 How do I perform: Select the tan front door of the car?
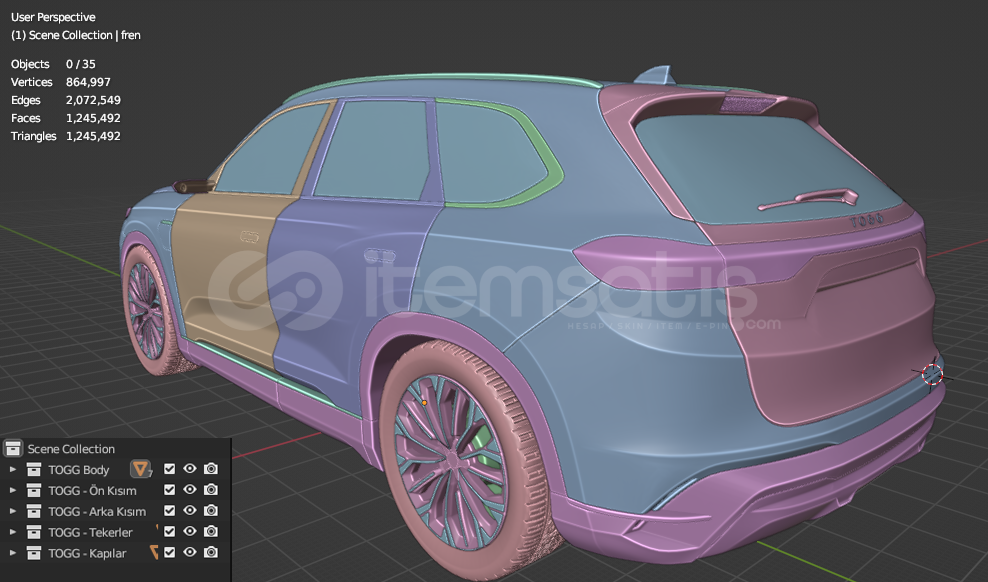(221, 271)
